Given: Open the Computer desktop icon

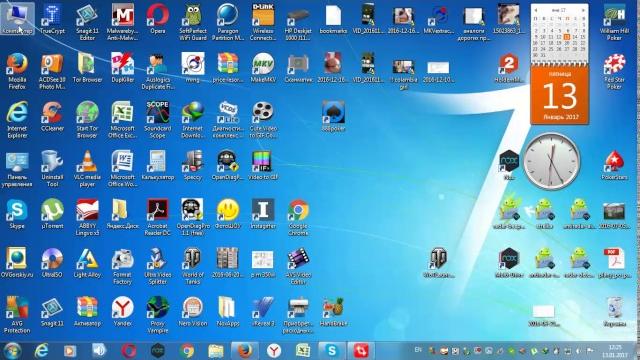Looking at the screenshot, I should [17, 19].
